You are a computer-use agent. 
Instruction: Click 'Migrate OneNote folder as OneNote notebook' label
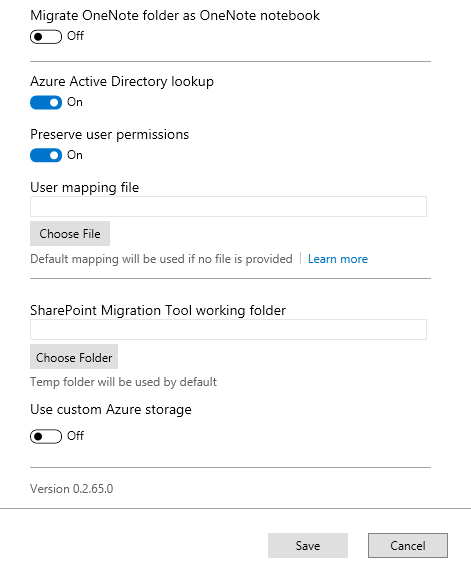point(175,16)
